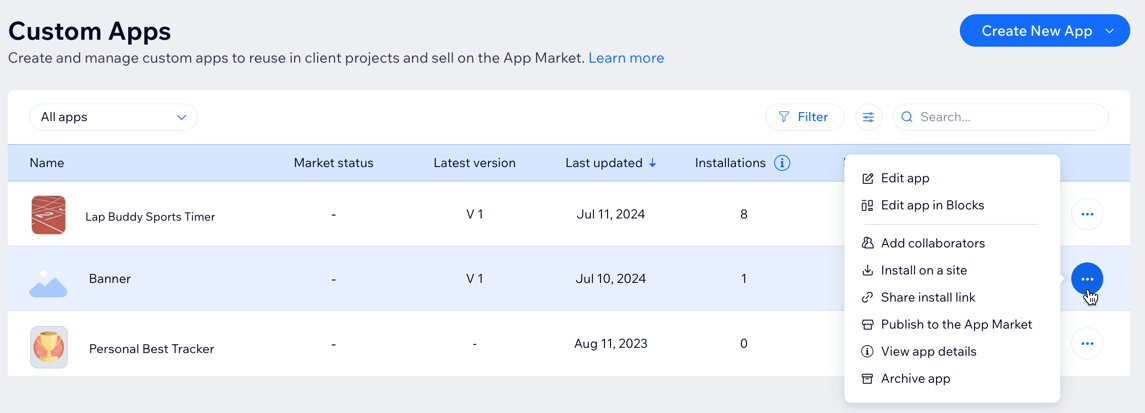1145x413 pixels.
Task: Select Publish to the App Market
Action: click(955, 324)
